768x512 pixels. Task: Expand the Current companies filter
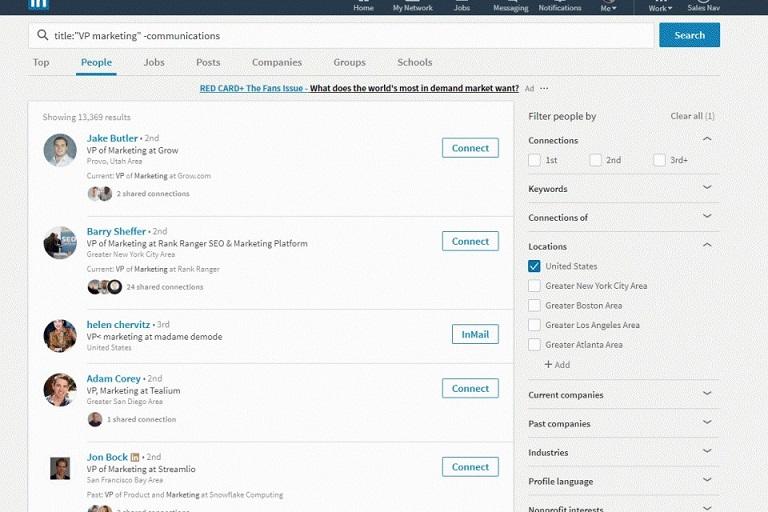click(707, 393)
